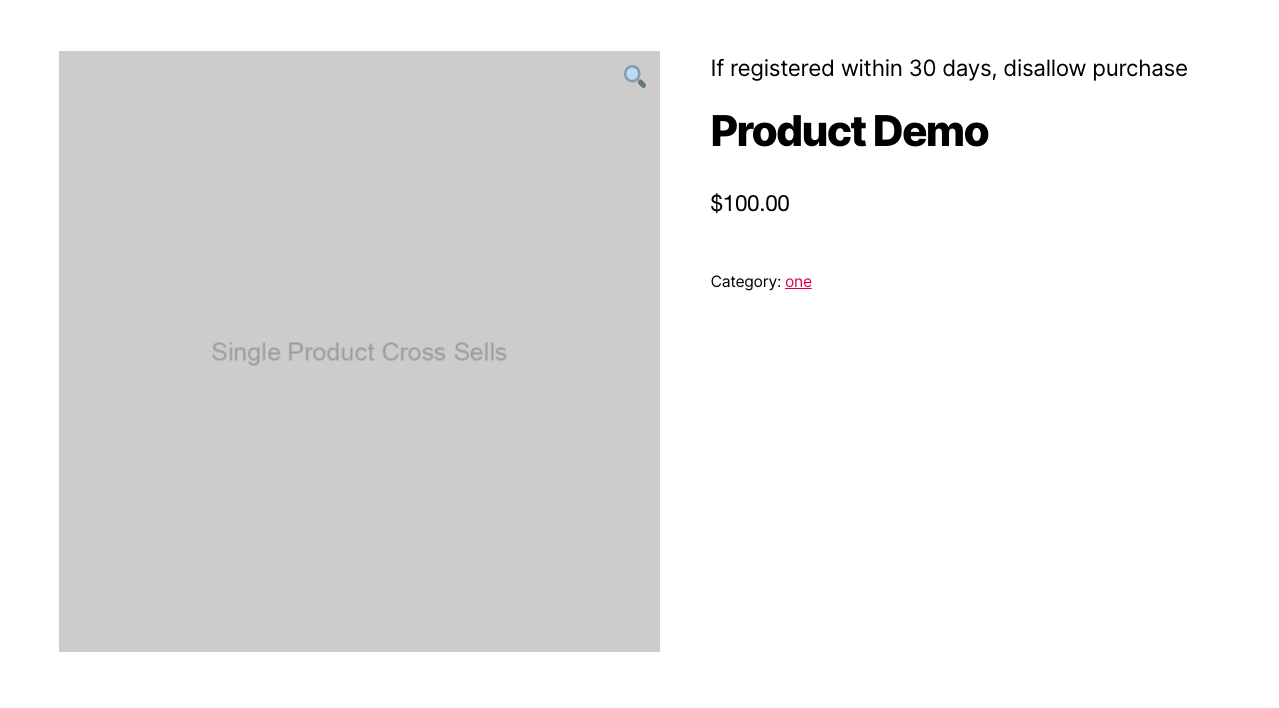Click the "Category:" label text
The image size is (1279, 708).
pyautogui.click(x=745, y=282)
